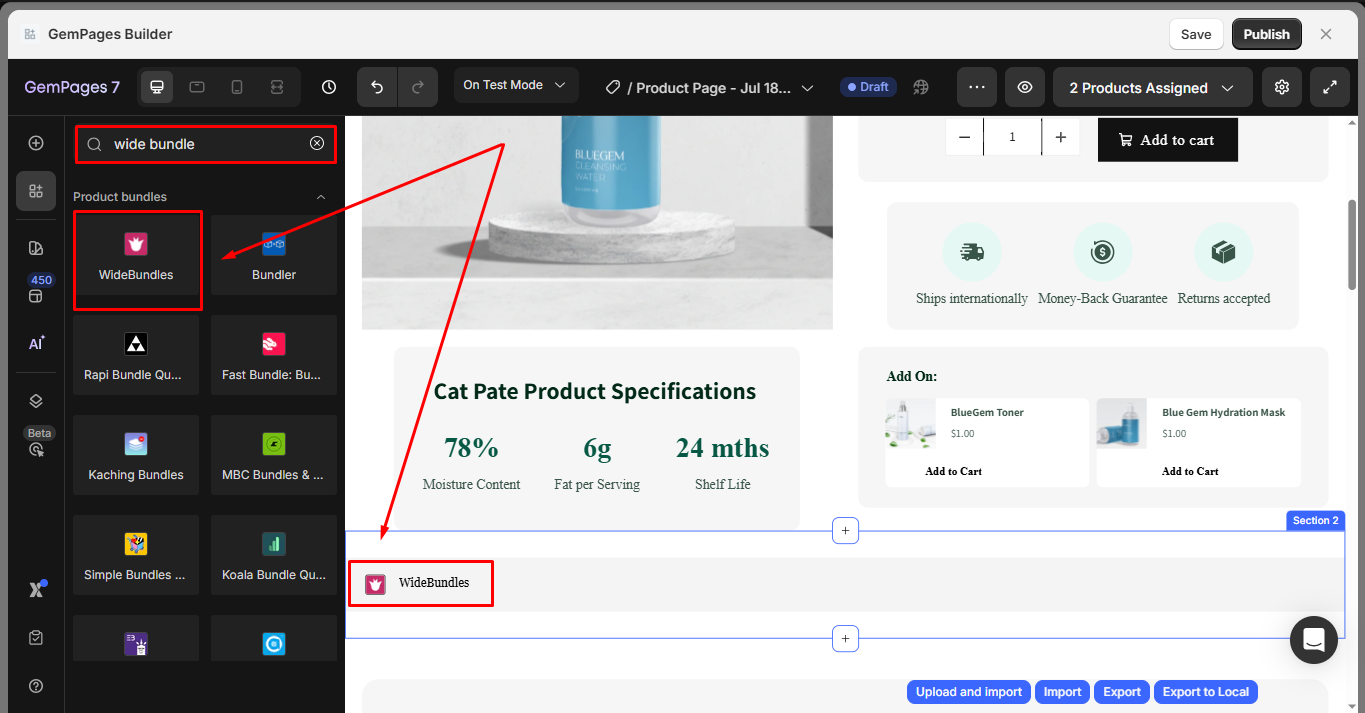The width and height of the screenshot is (1365, 713).
Task: Select the WideBundles element in panel
Action: pos(136,258)
